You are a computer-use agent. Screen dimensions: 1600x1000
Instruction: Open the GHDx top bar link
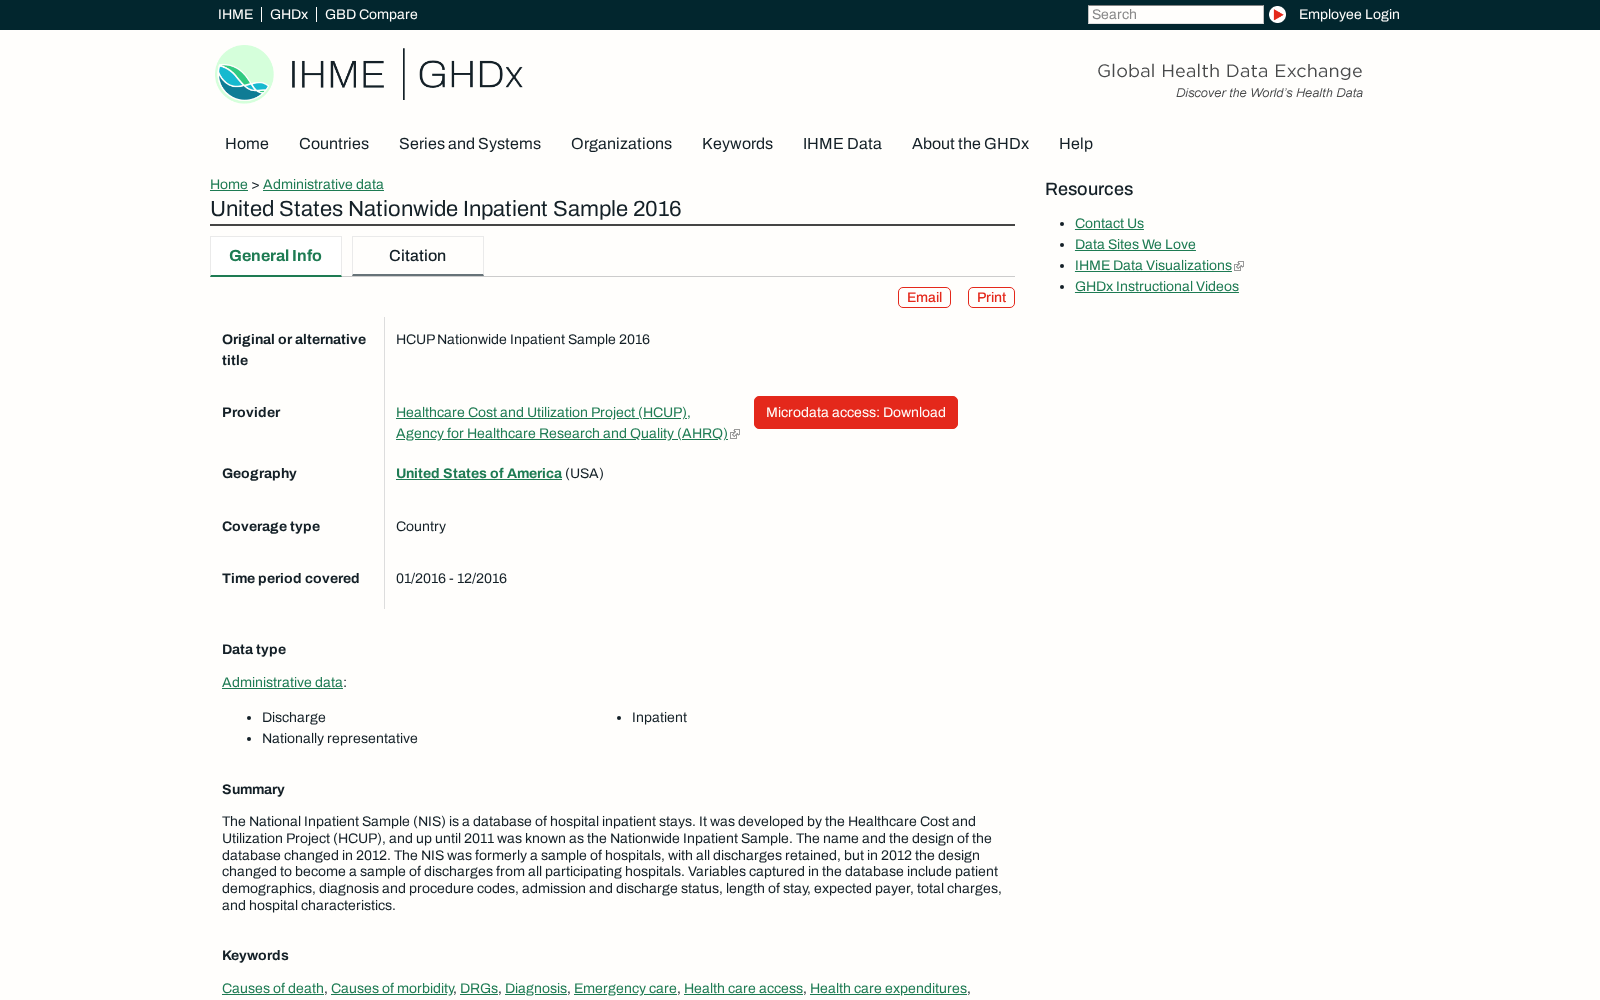tap(289, 14)
